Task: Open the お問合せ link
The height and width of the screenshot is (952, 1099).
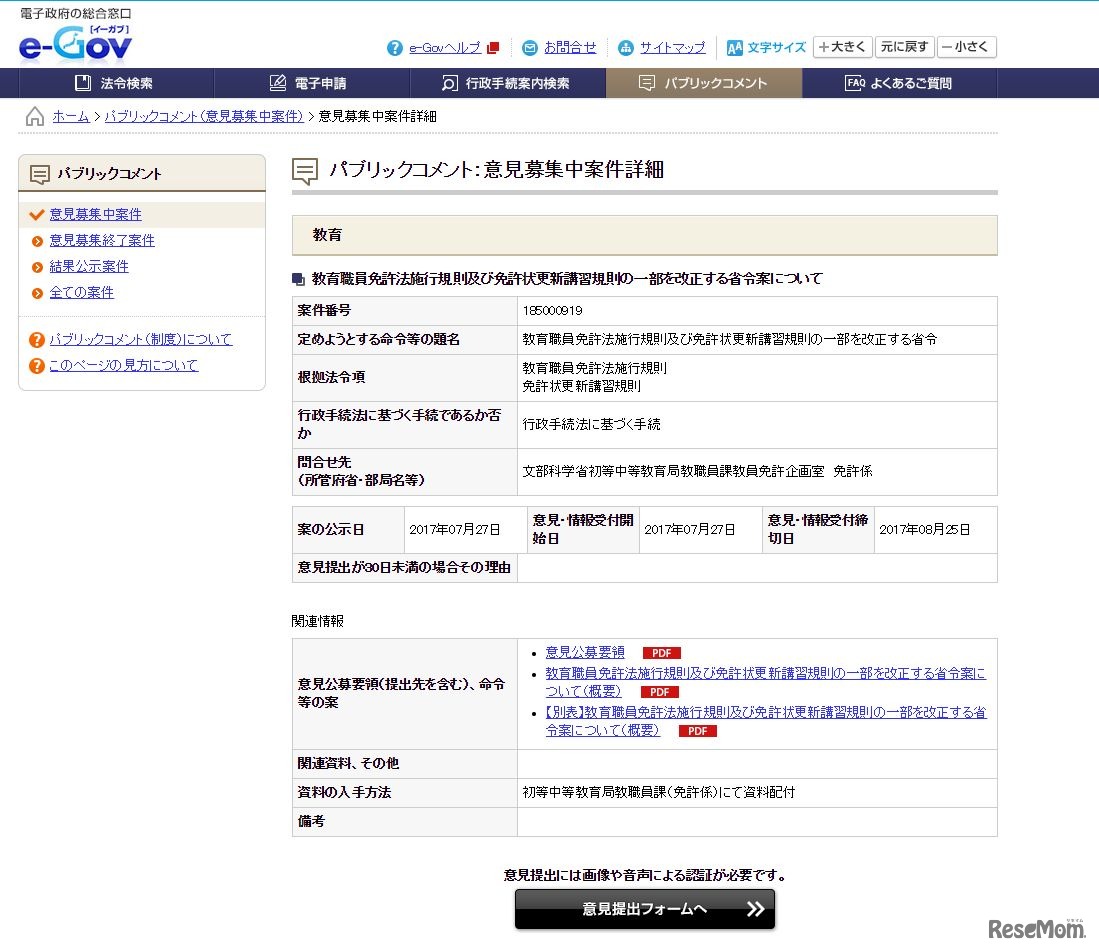Action: click(x=570, y=48)
